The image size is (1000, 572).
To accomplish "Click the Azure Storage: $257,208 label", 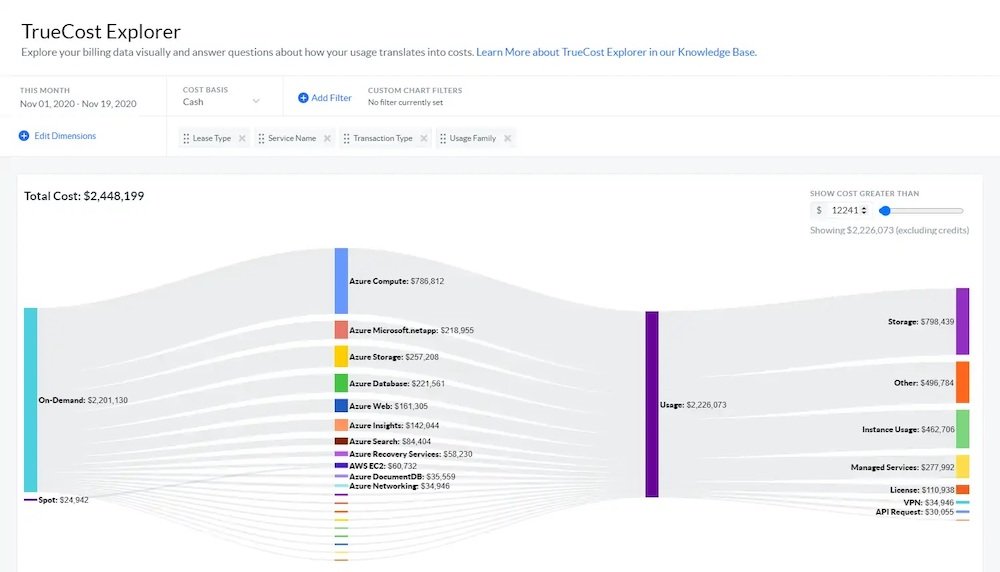I will [x=394, y=357].
